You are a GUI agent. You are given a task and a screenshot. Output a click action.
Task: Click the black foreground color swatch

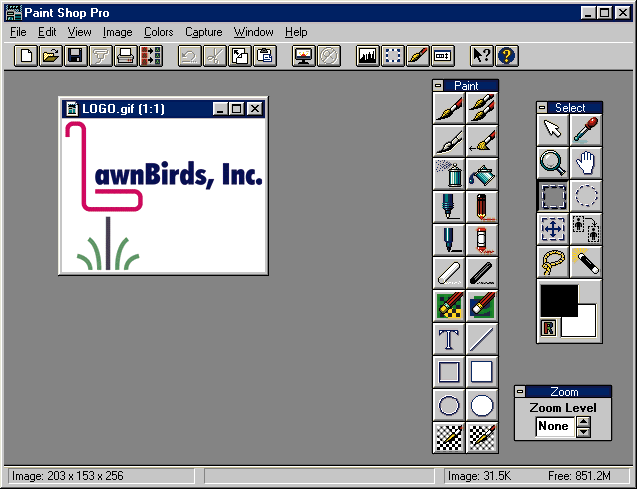tap(558, 299)
